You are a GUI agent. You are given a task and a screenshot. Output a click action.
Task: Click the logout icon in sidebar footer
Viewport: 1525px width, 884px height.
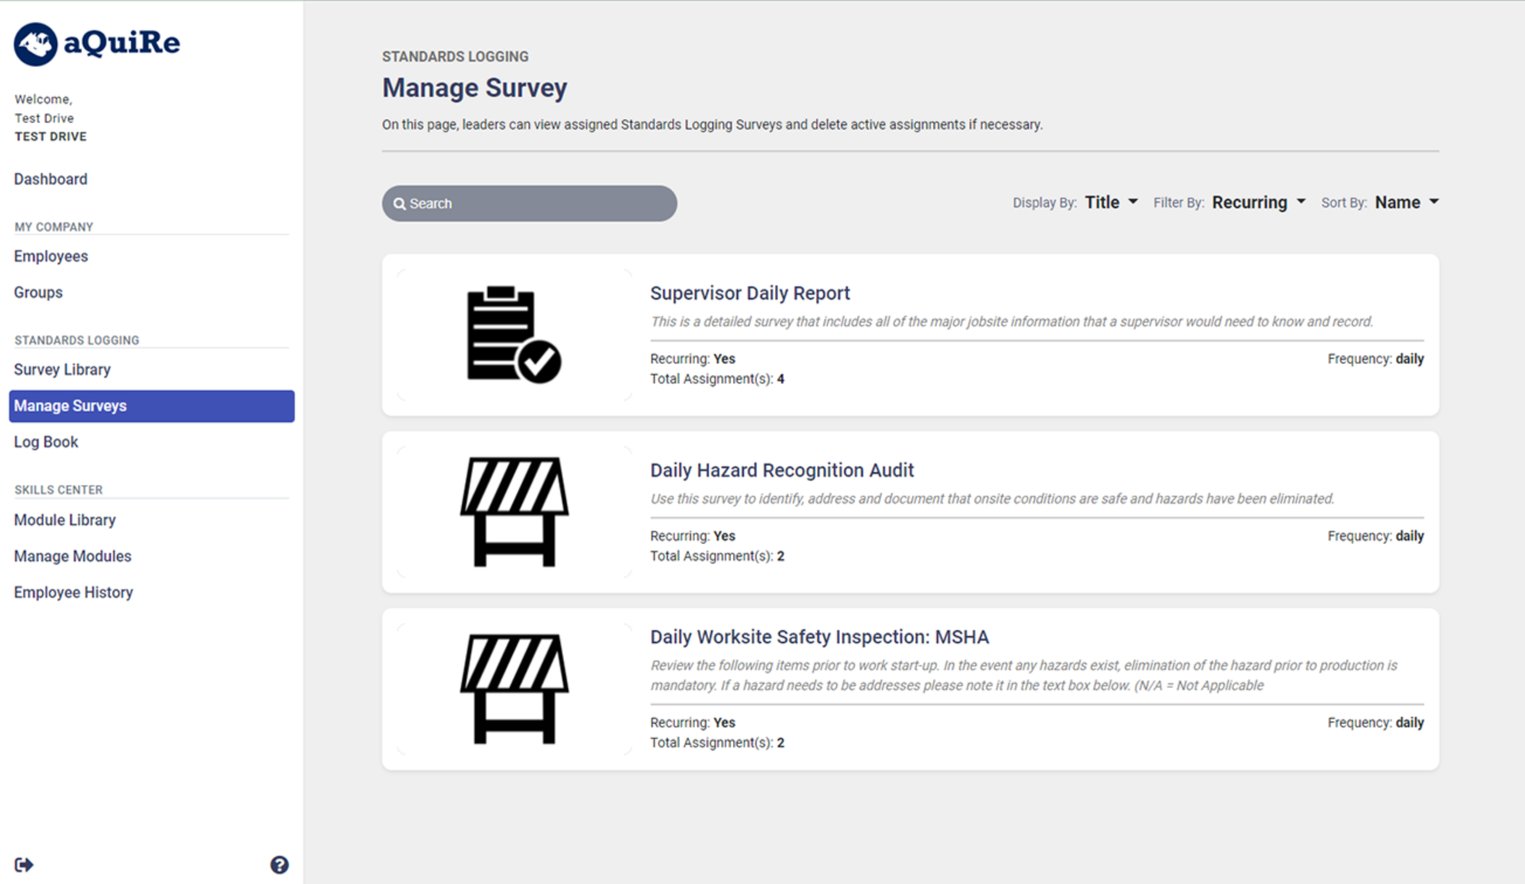click(24, 865)
